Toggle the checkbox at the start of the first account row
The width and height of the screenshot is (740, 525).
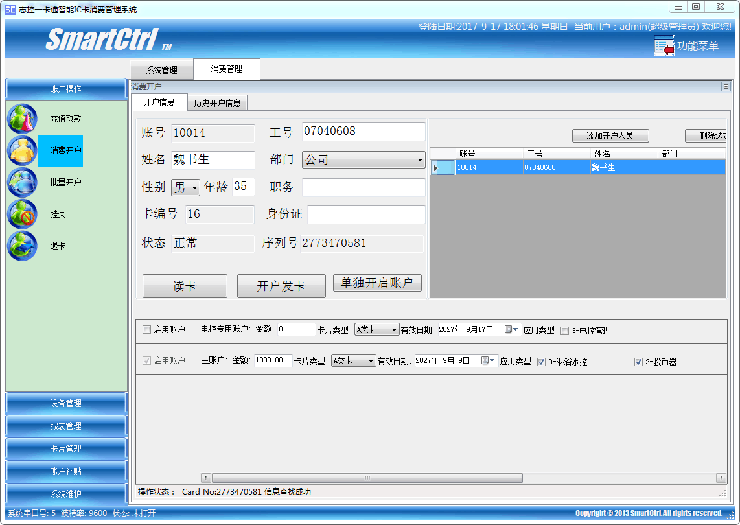(x=147, y=329)
